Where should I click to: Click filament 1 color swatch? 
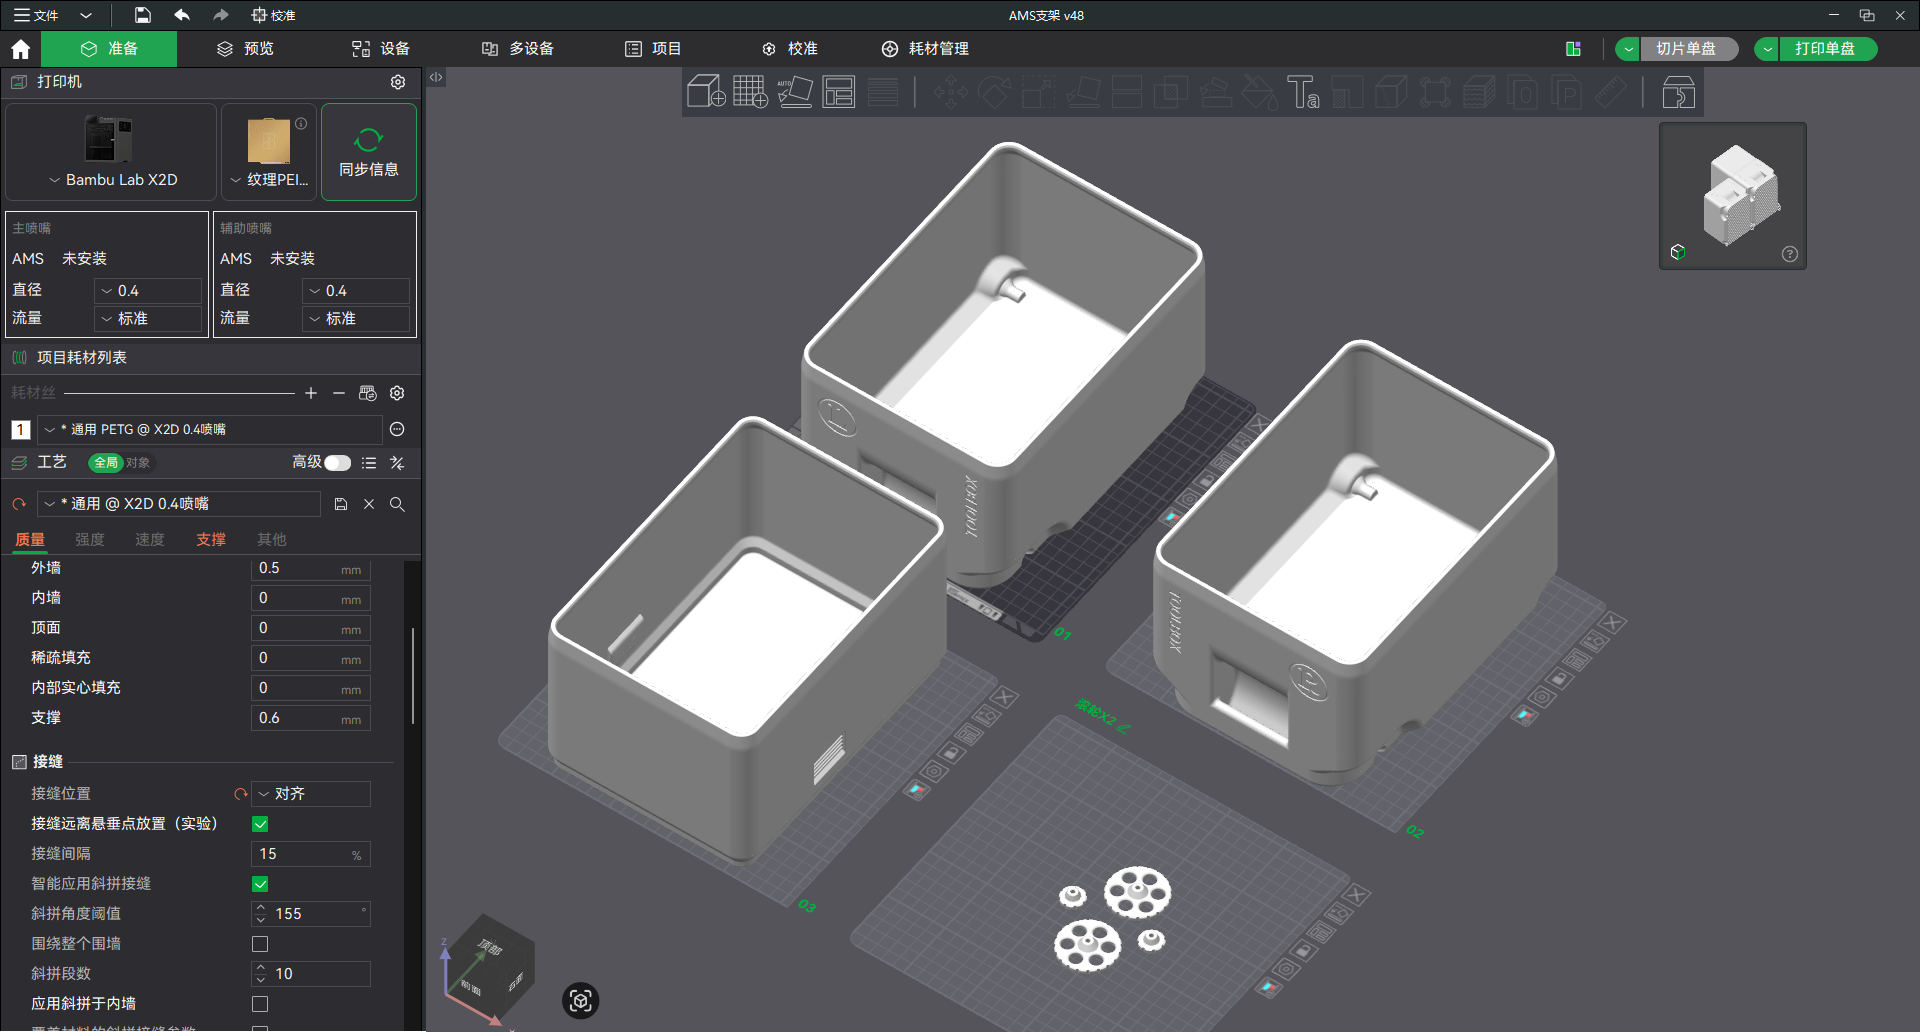tap(20, 430)
